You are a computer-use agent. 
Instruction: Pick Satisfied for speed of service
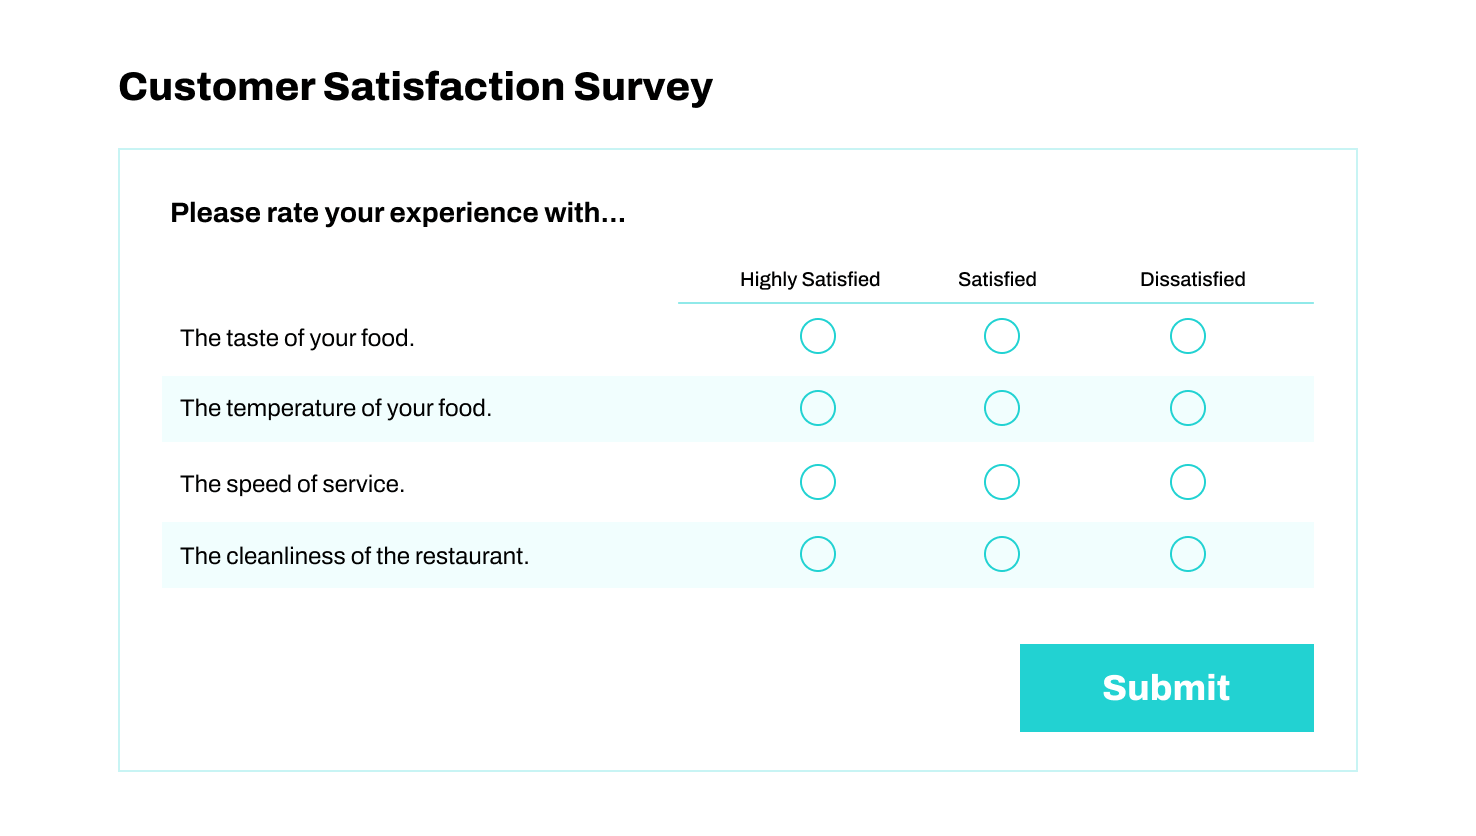(x=1001, y=482)
